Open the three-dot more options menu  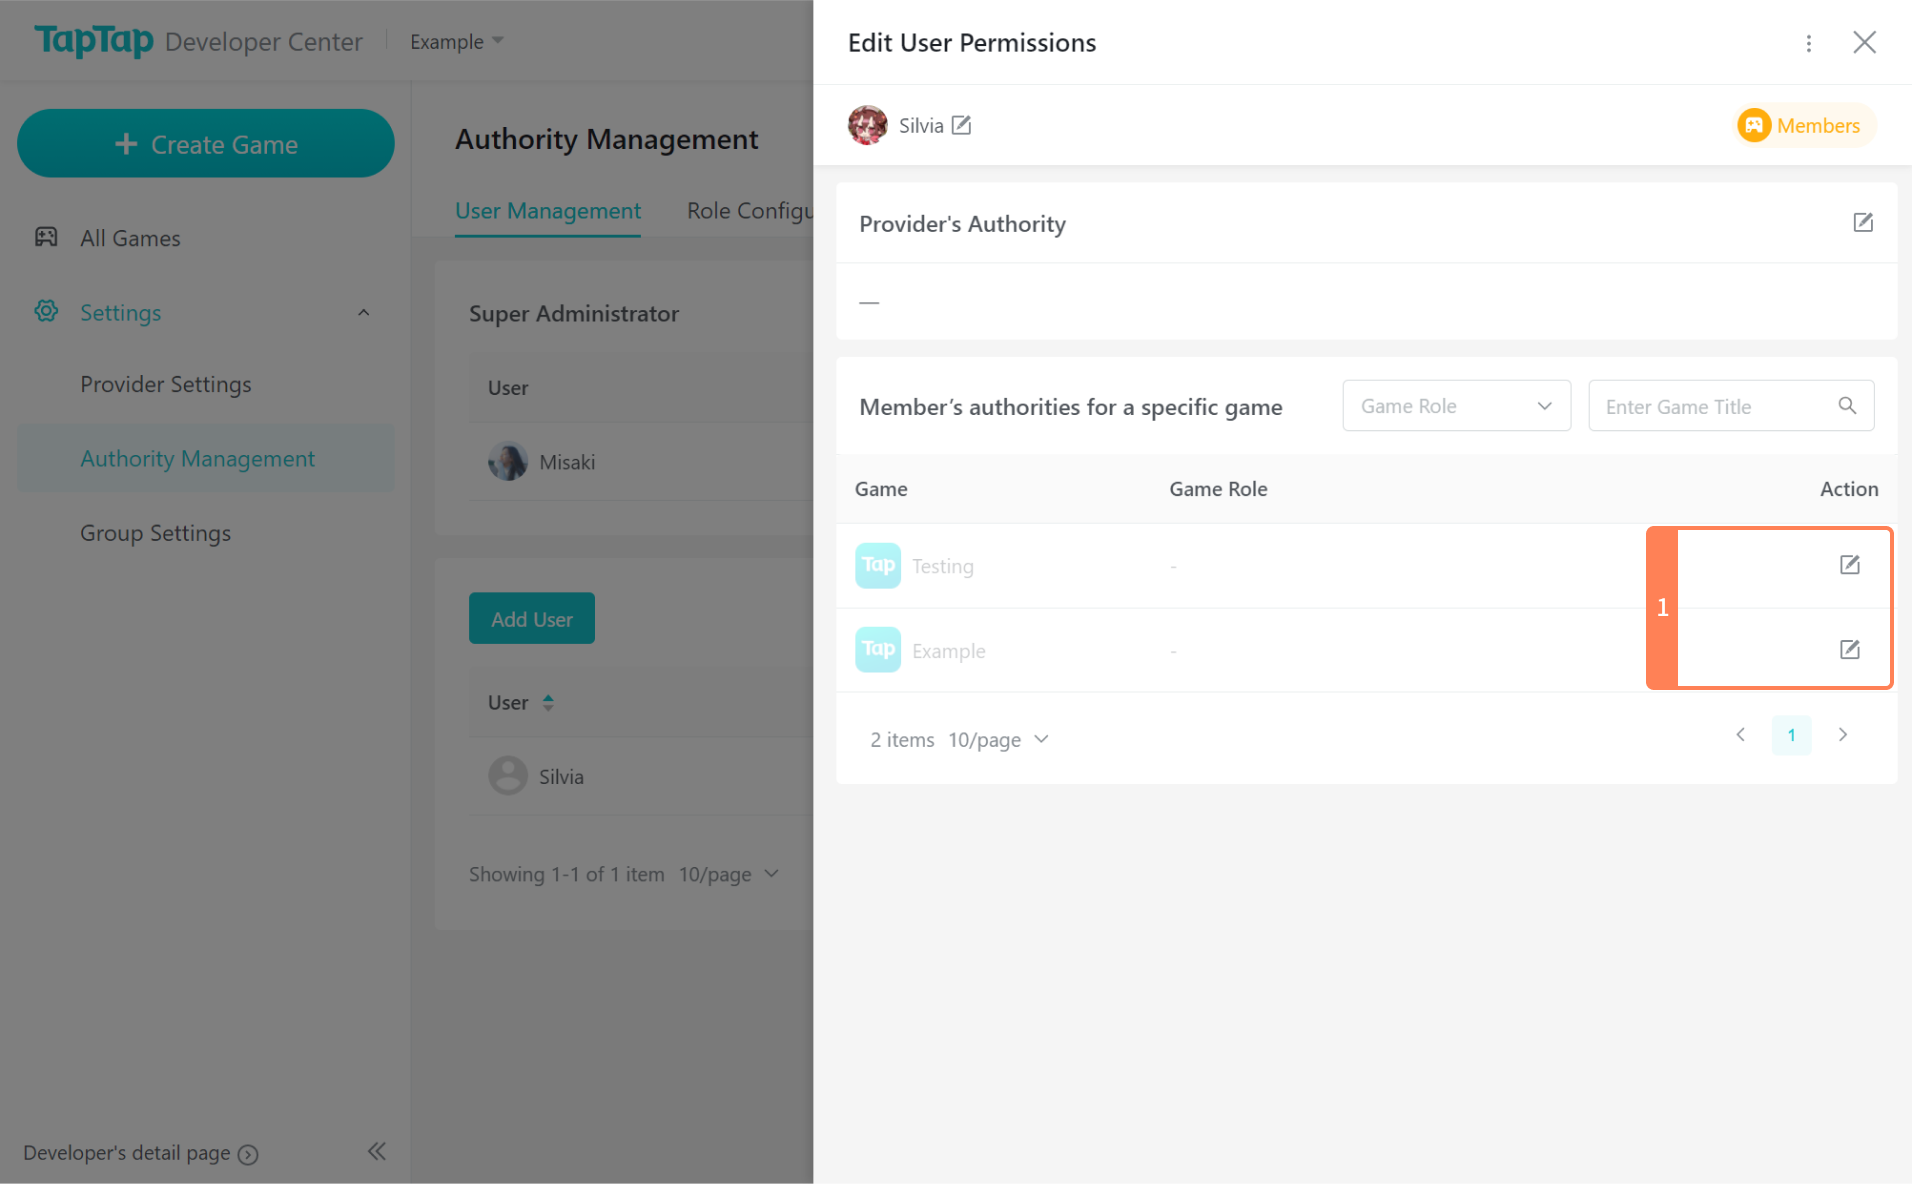(x=1808, y=43)
